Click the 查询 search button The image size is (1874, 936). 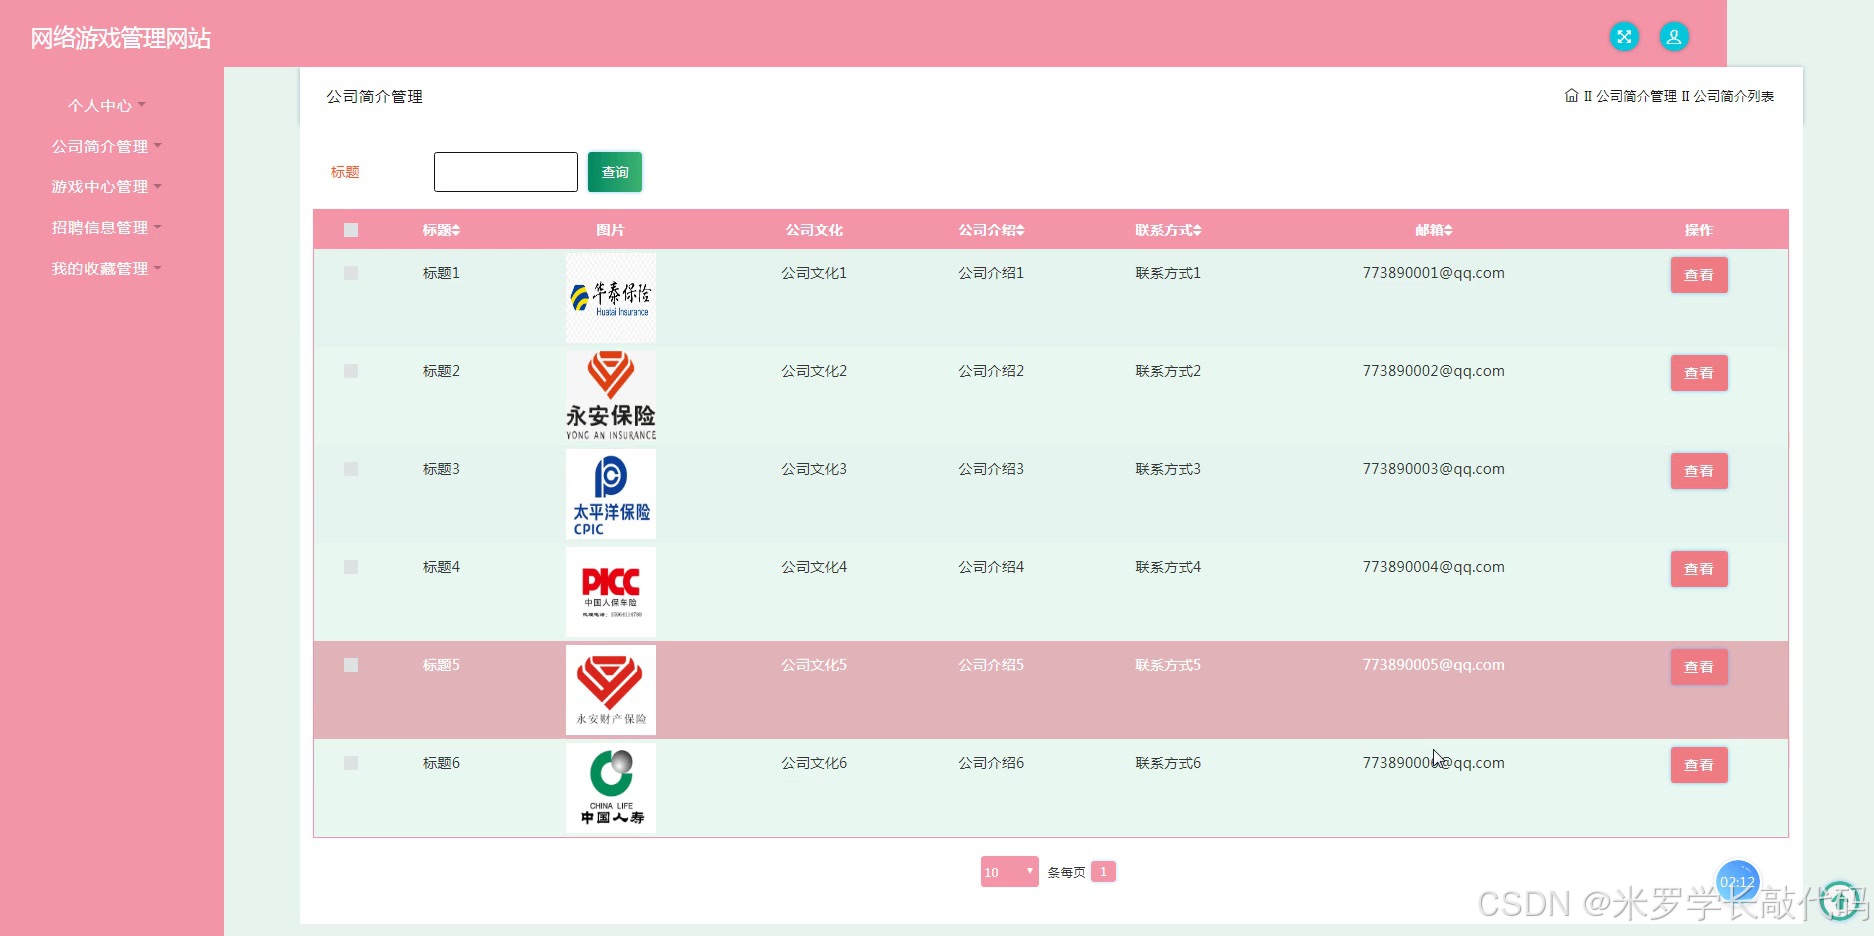point(615,172)
